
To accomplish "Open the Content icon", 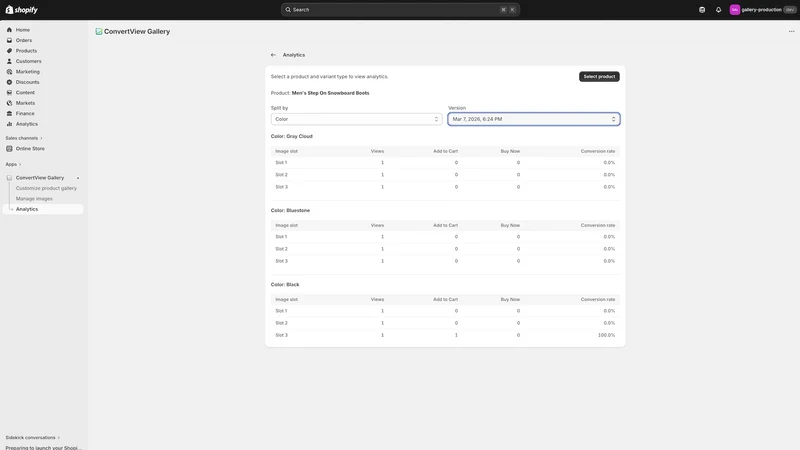I will pos(9,93).
